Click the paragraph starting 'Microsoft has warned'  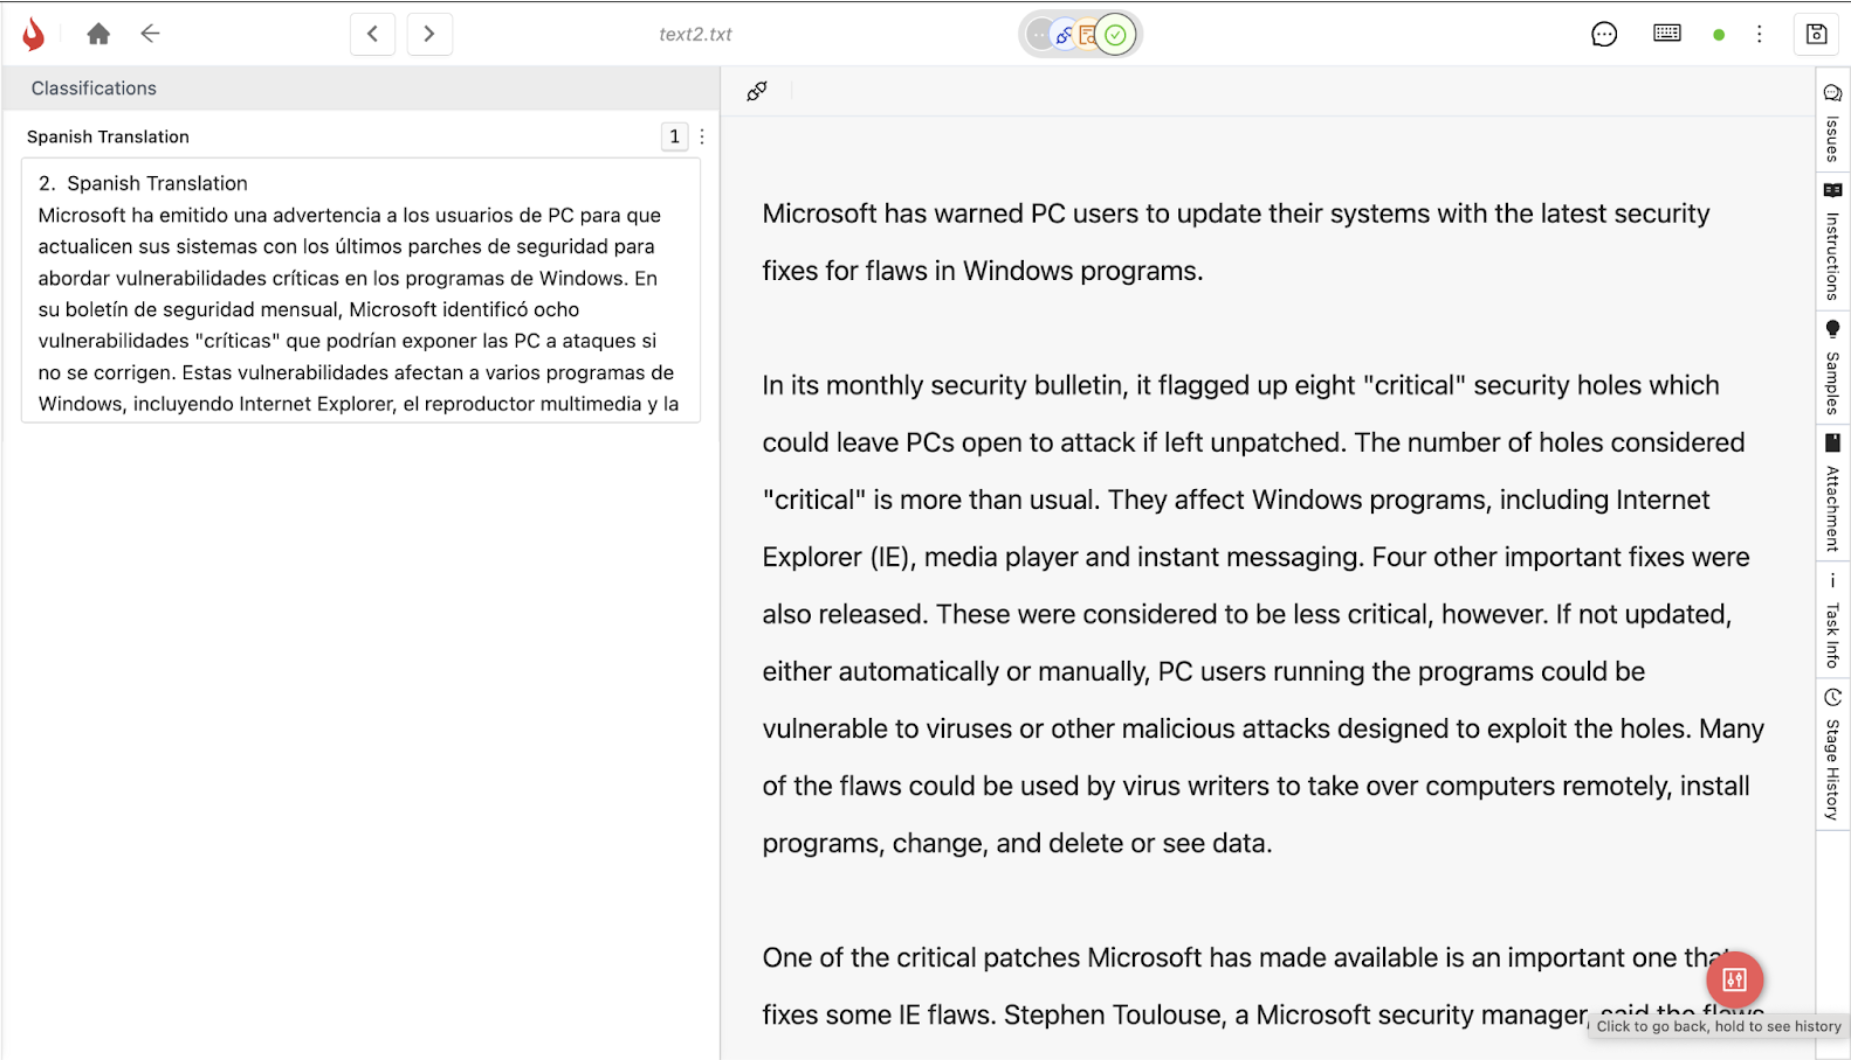click(1236, 242)
